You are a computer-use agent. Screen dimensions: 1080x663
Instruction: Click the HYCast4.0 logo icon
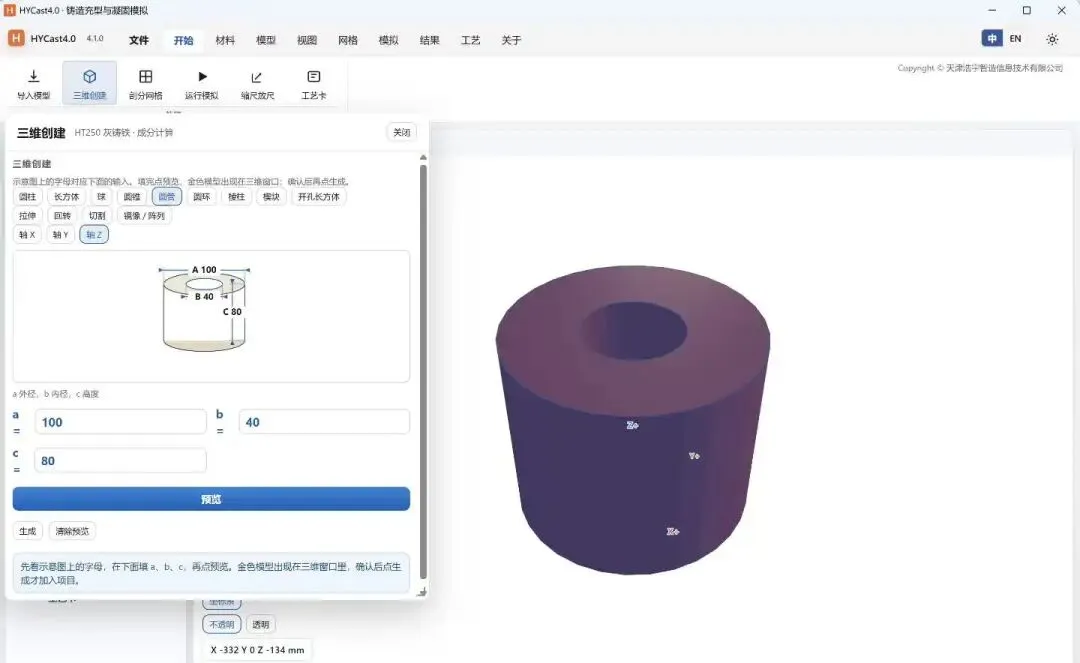[16, 39]
